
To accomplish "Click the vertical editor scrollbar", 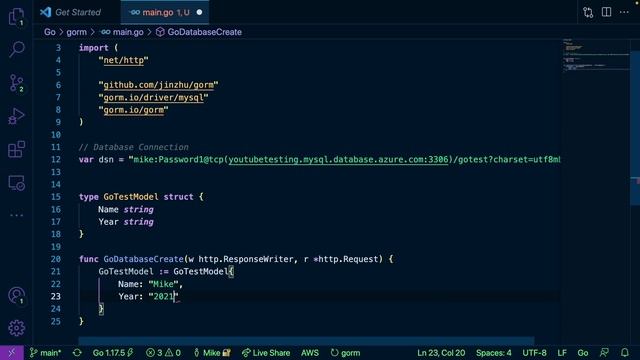I will tap(635, 127).
